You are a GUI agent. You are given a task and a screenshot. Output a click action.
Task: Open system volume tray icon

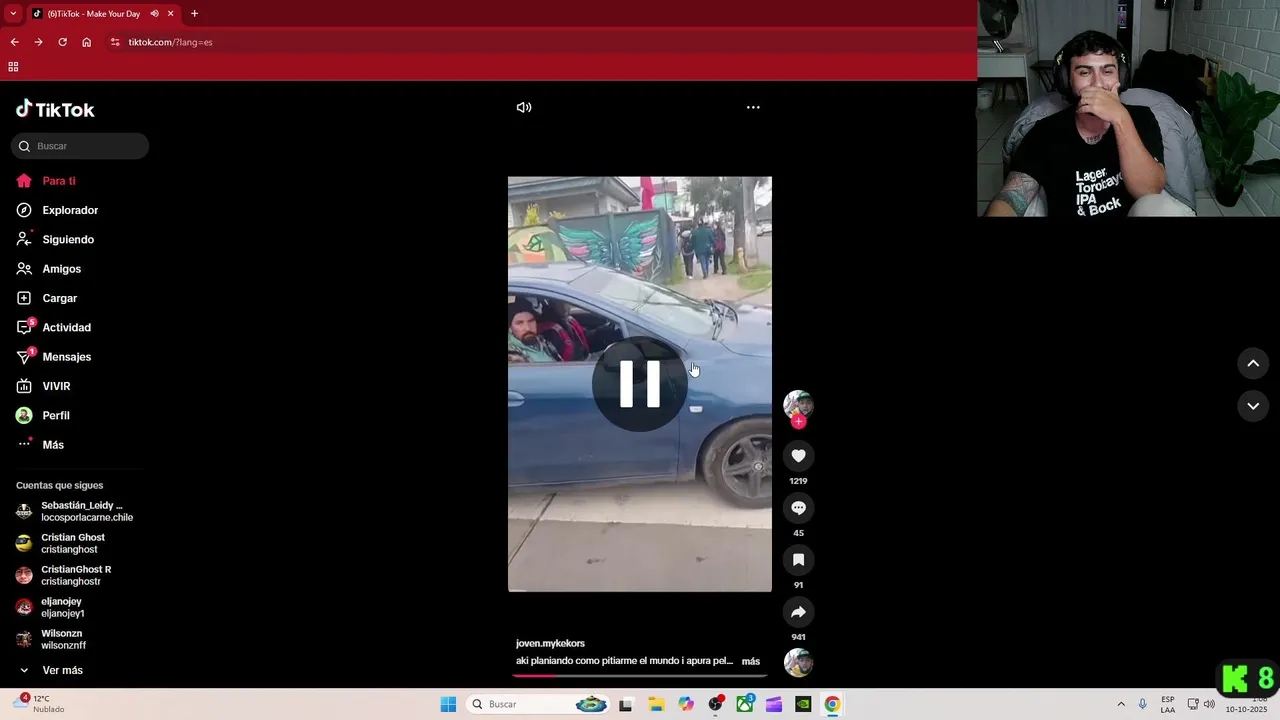1209,704
